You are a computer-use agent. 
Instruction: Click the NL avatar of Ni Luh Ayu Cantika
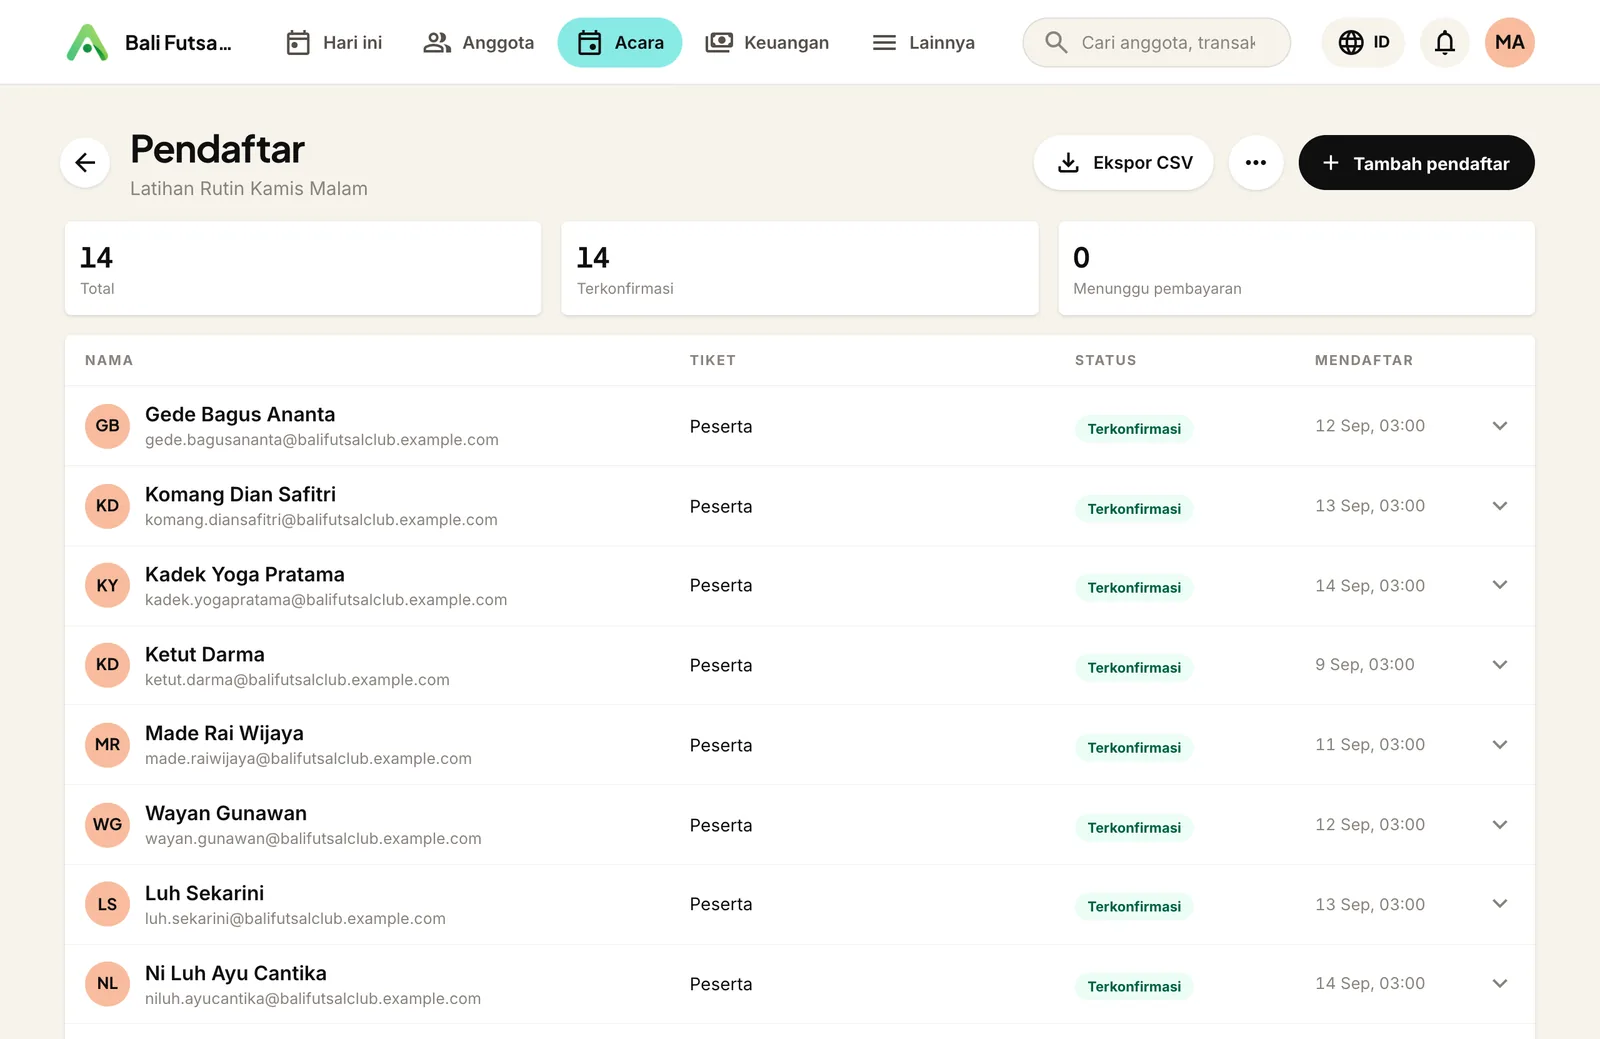107,984
